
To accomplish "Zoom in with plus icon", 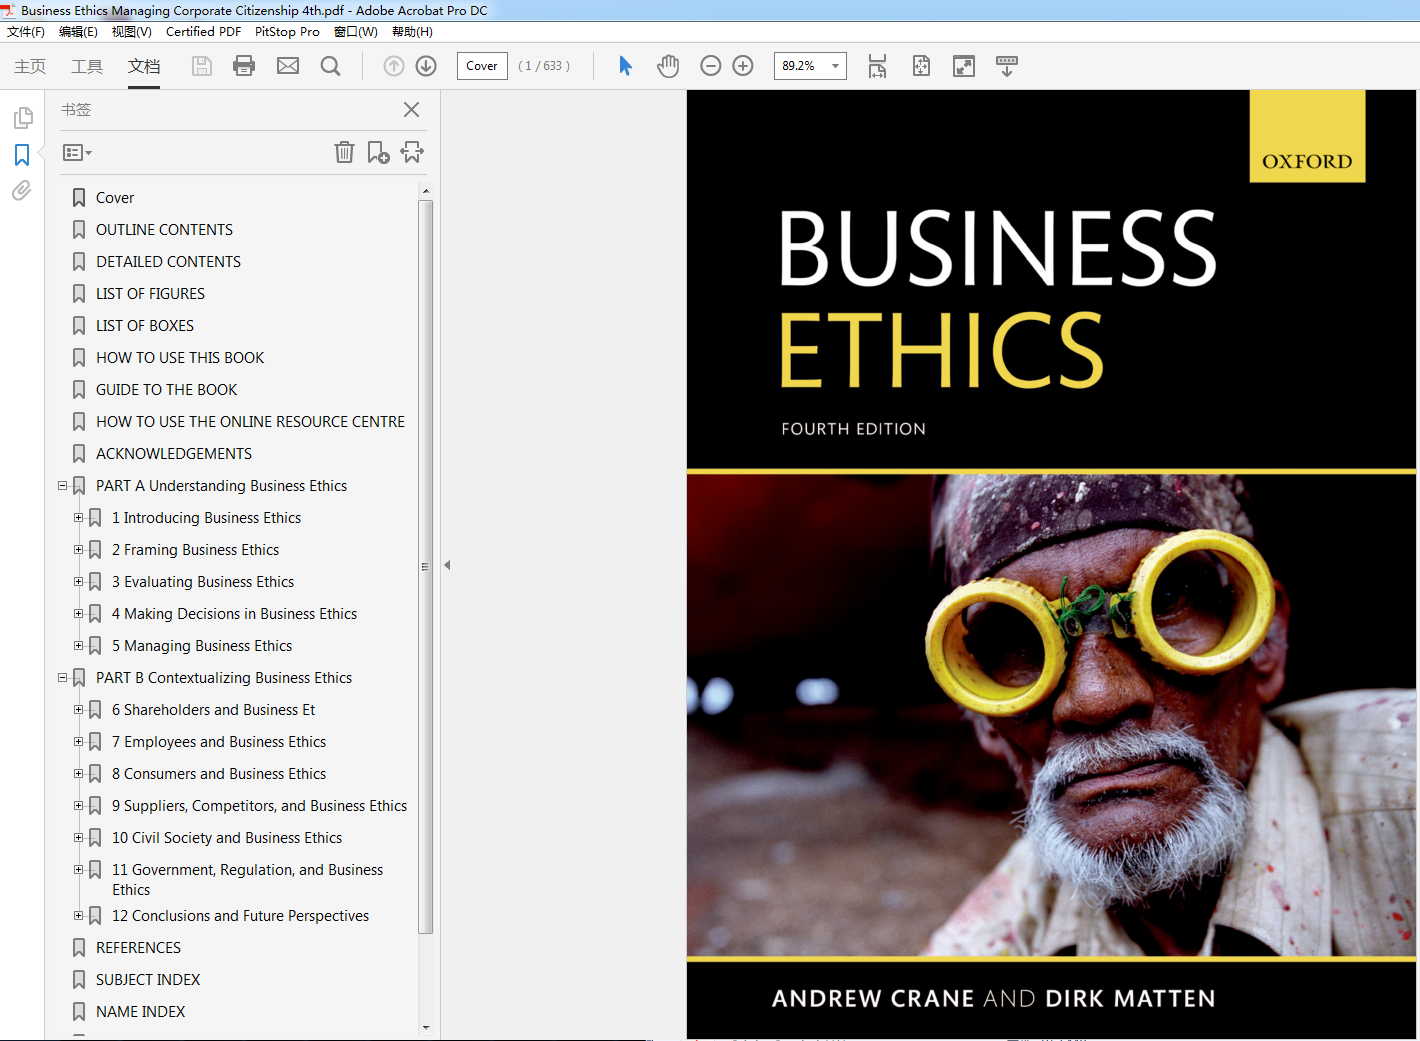I will [743, 66].
